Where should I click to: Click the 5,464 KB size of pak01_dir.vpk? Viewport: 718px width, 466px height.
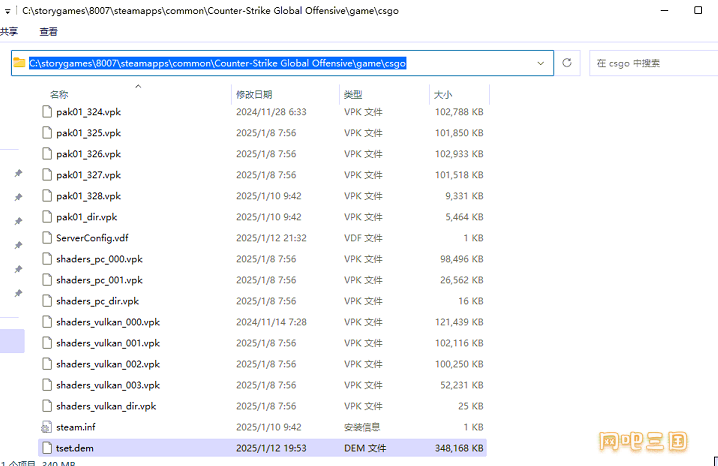tap(464, 217)
